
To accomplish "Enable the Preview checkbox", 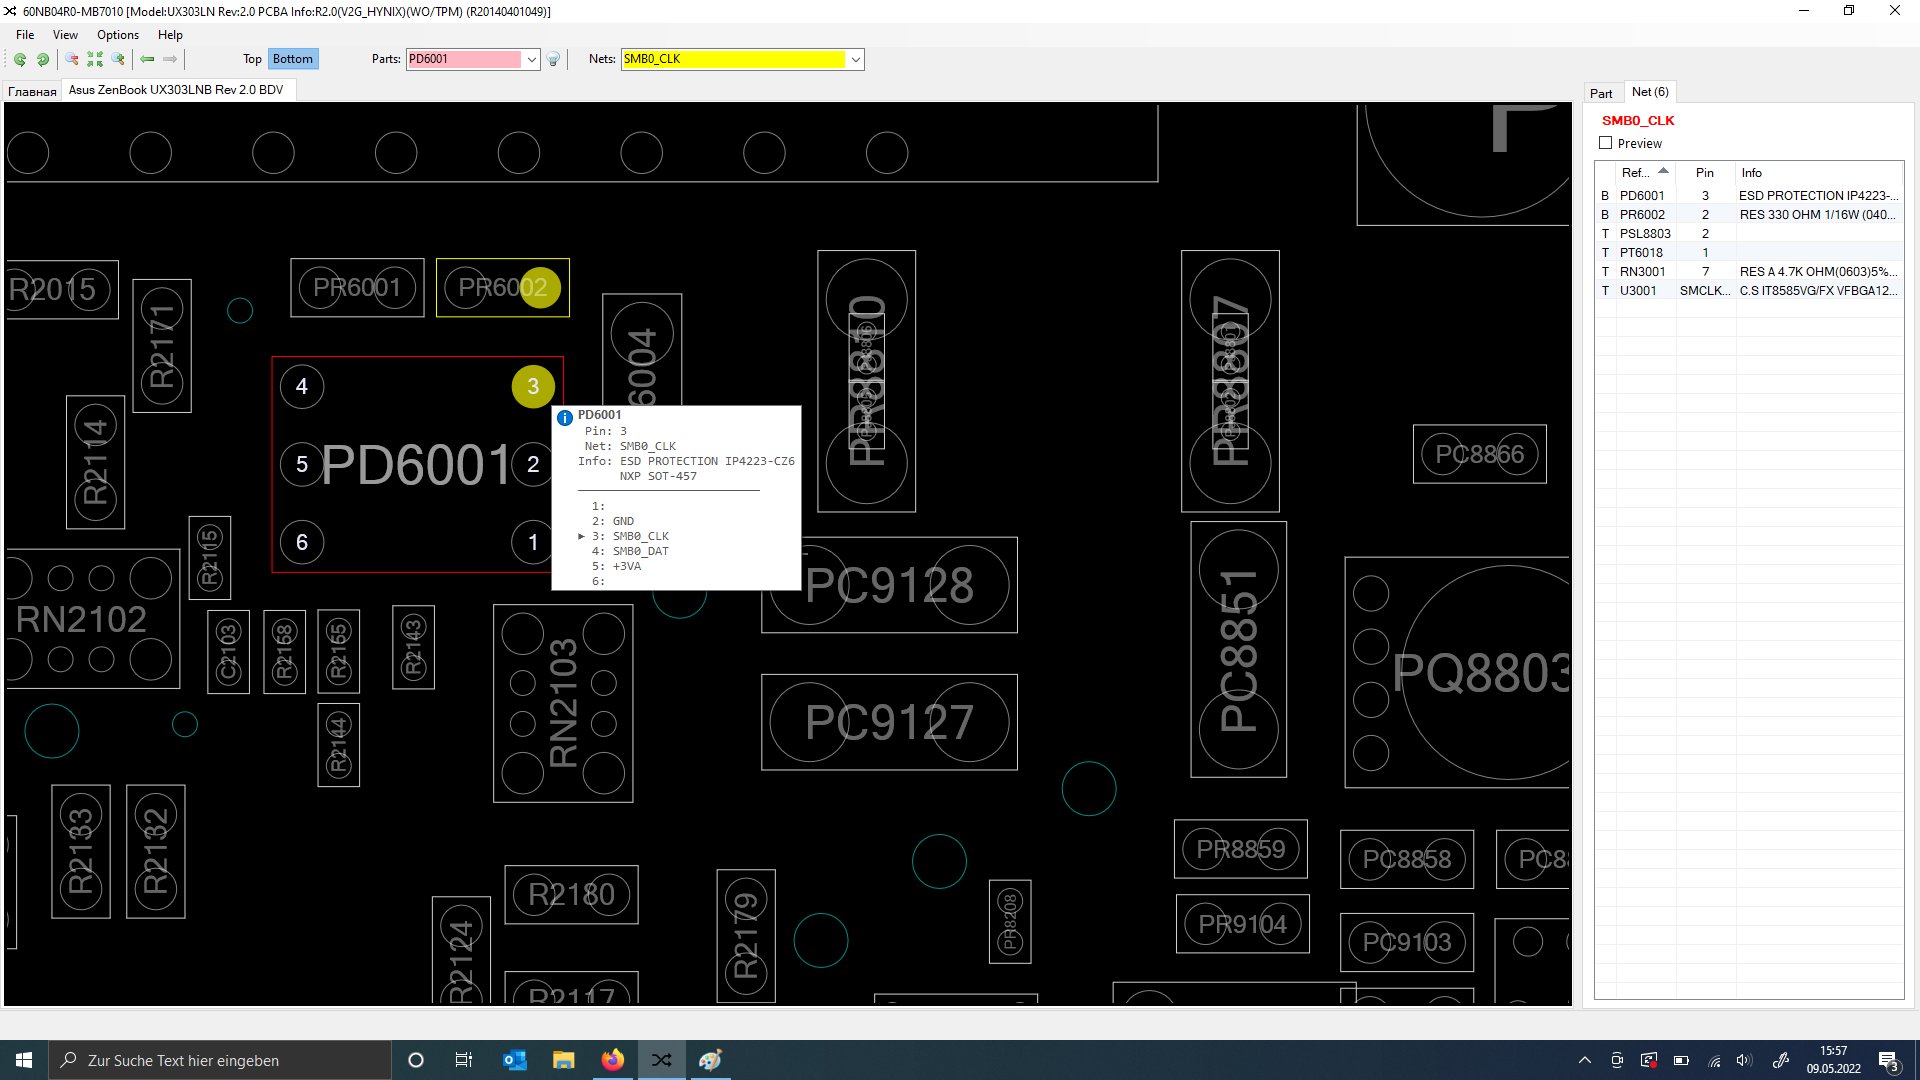I will 1606,143.
